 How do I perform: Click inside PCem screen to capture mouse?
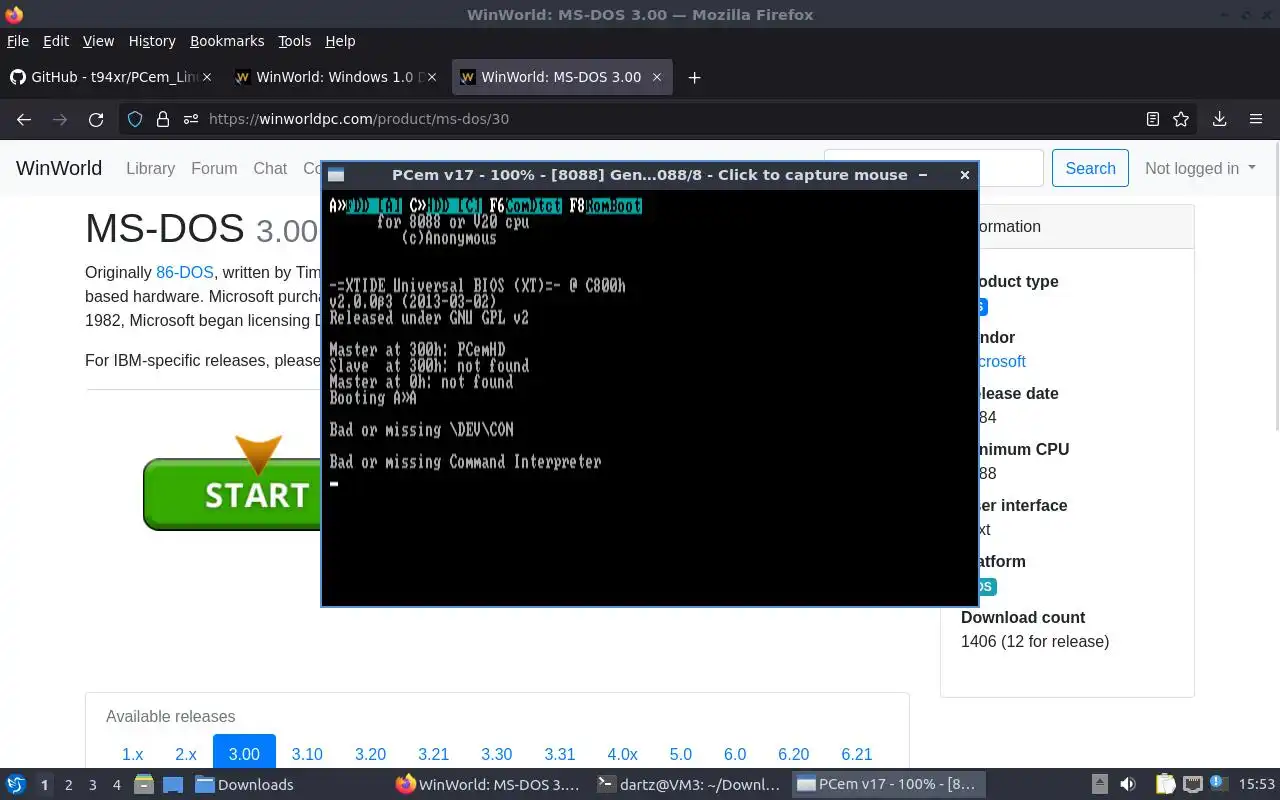(649, 398)
